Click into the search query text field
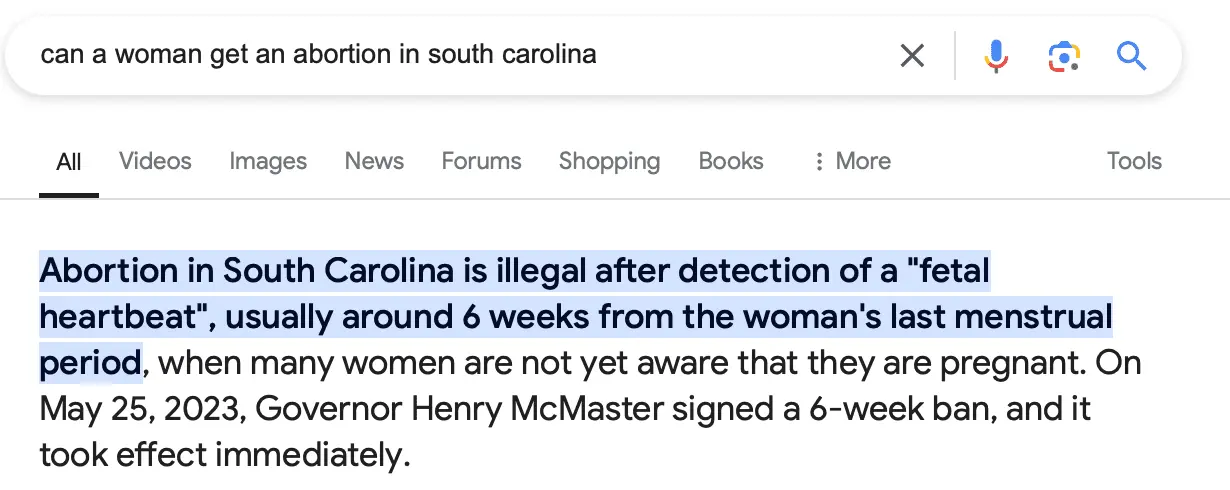1230x490 pixels. tap(450, 54)
